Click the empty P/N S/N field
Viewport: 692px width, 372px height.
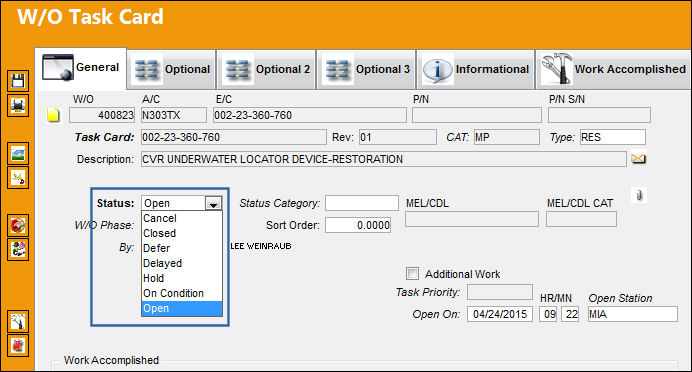(599, 115)
